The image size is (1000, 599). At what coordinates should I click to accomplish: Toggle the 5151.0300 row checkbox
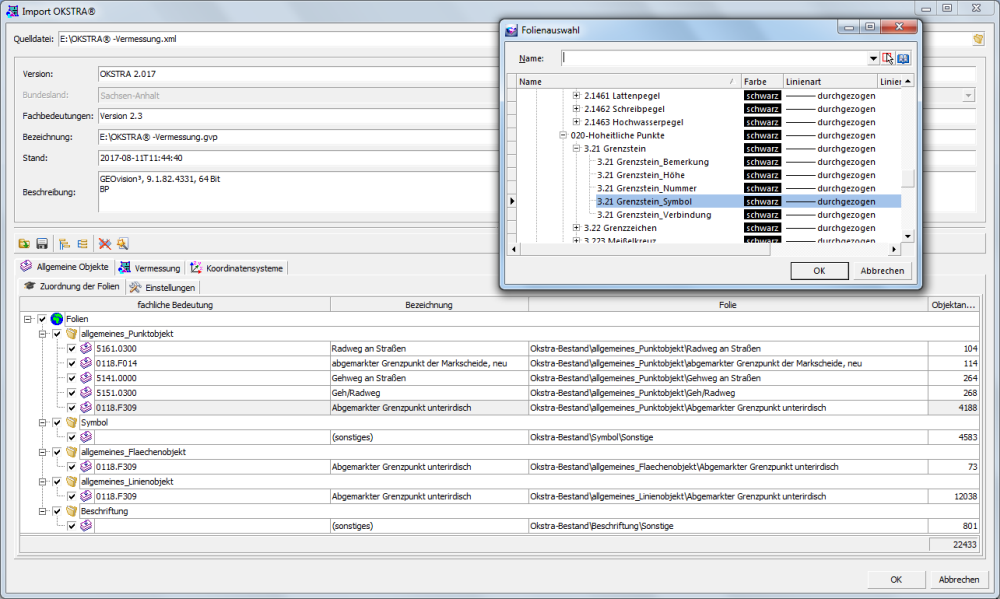(x=71, y=393)
